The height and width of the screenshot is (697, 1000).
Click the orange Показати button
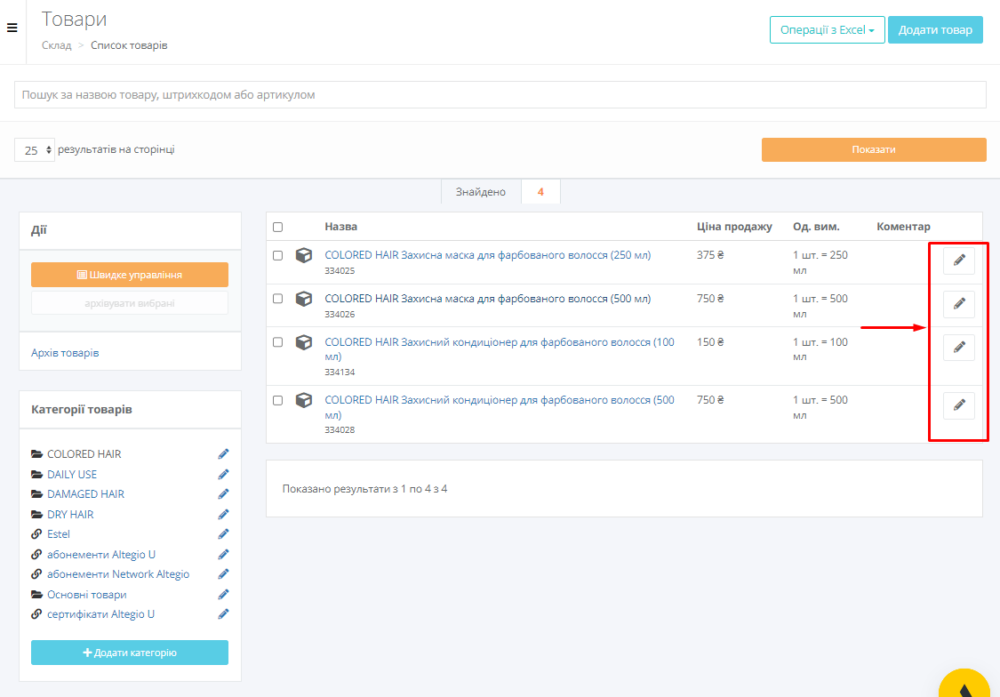point(874,149)
